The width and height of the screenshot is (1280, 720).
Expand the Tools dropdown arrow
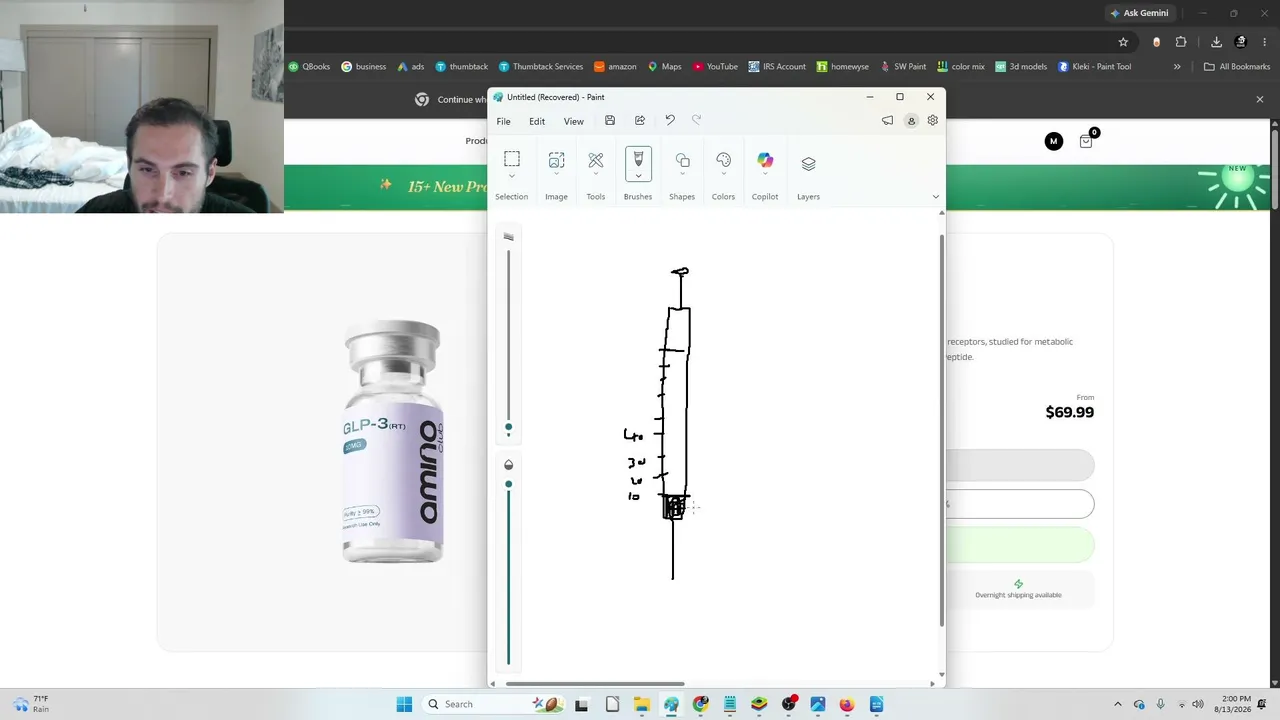point(596,176)
